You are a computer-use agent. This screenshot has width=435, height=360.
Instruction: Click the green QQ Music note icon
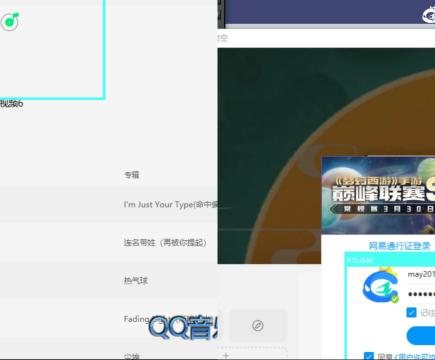pos(10,22)
